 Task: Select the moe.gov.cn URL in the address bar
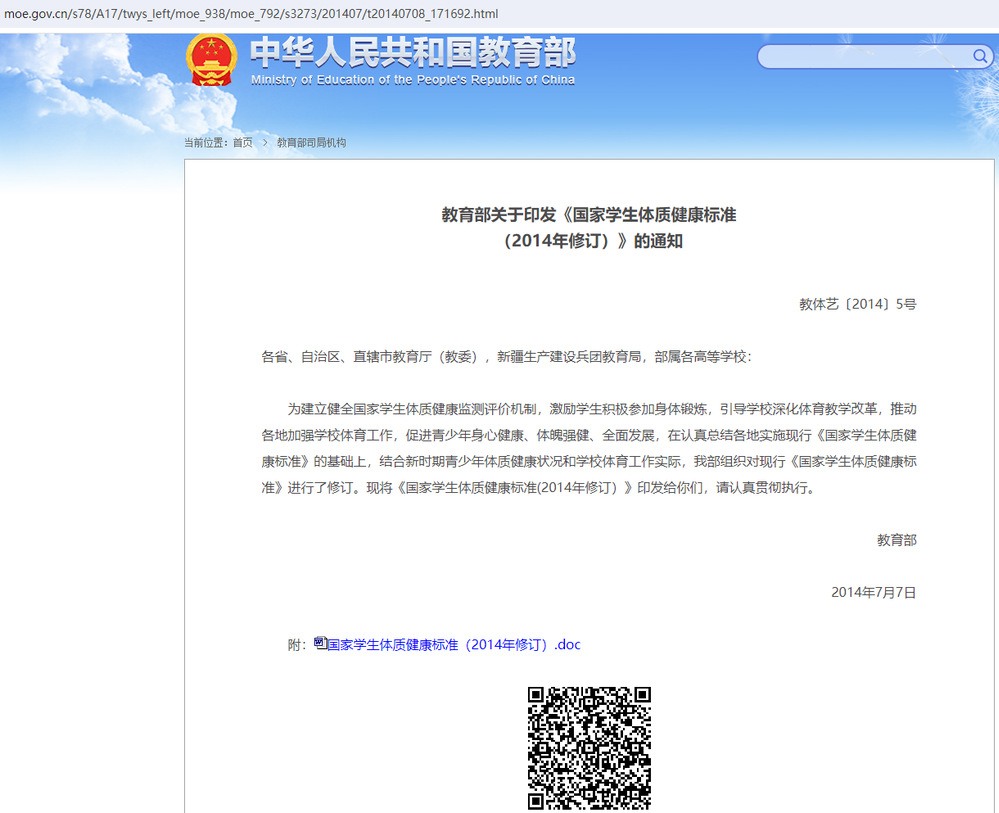click(x=250, y=14)
